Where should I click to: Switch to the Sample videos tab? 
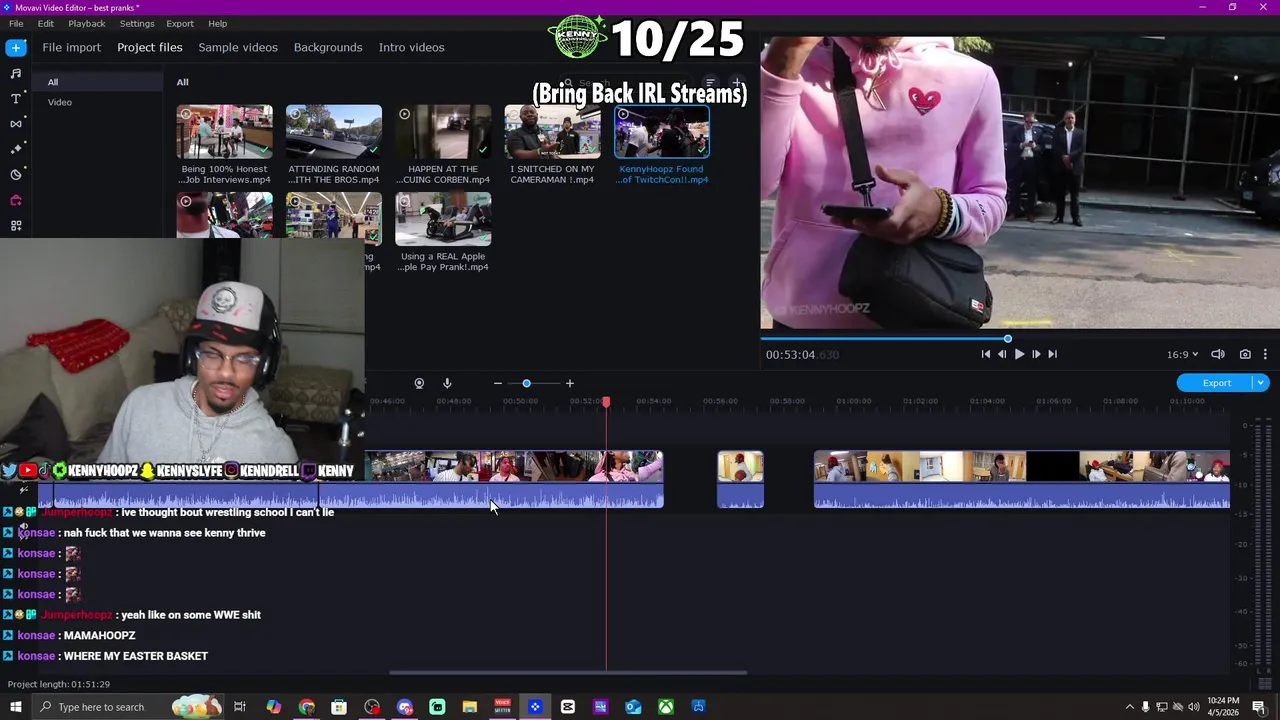[x=238, y=47]
